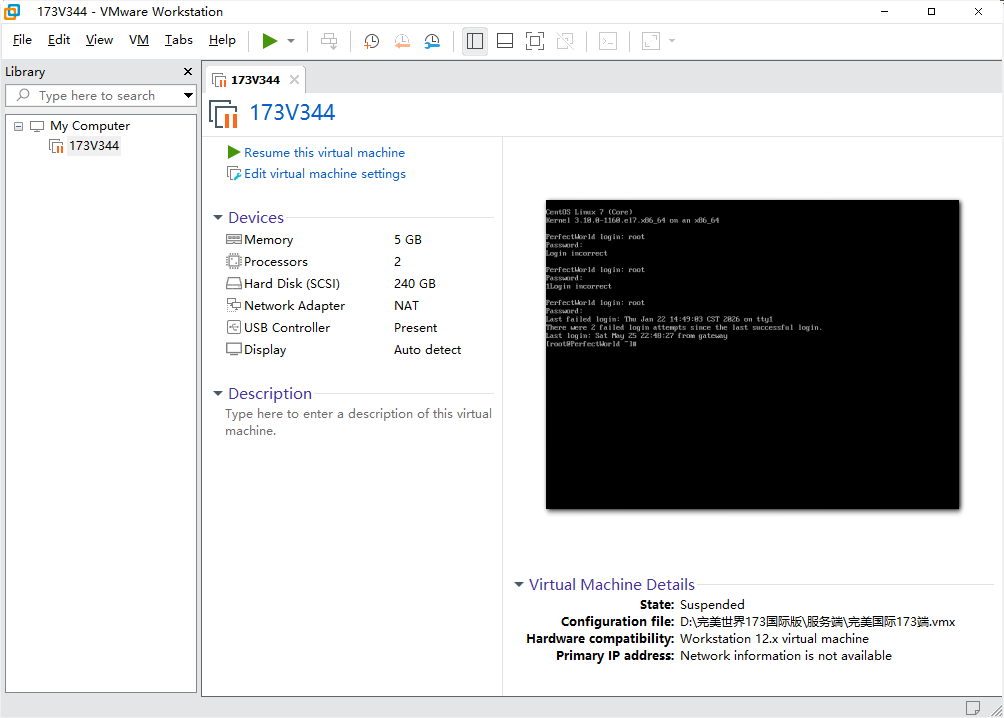
Task: Collapse the Devices section
Action: pyautogui.click(x=218, y=218)
